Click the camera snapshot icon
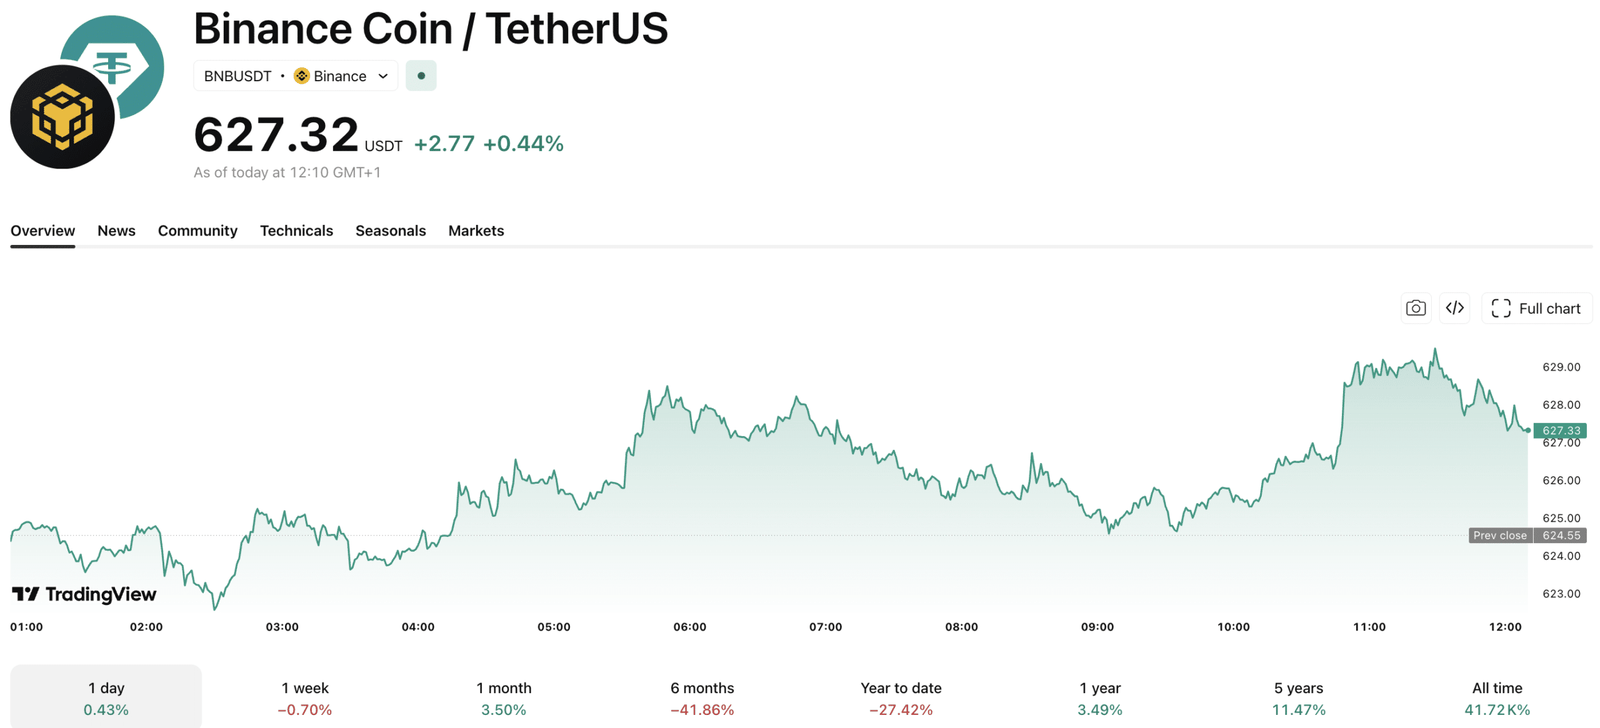Screen dimensions: 1600x728 tap(1415, 308)
